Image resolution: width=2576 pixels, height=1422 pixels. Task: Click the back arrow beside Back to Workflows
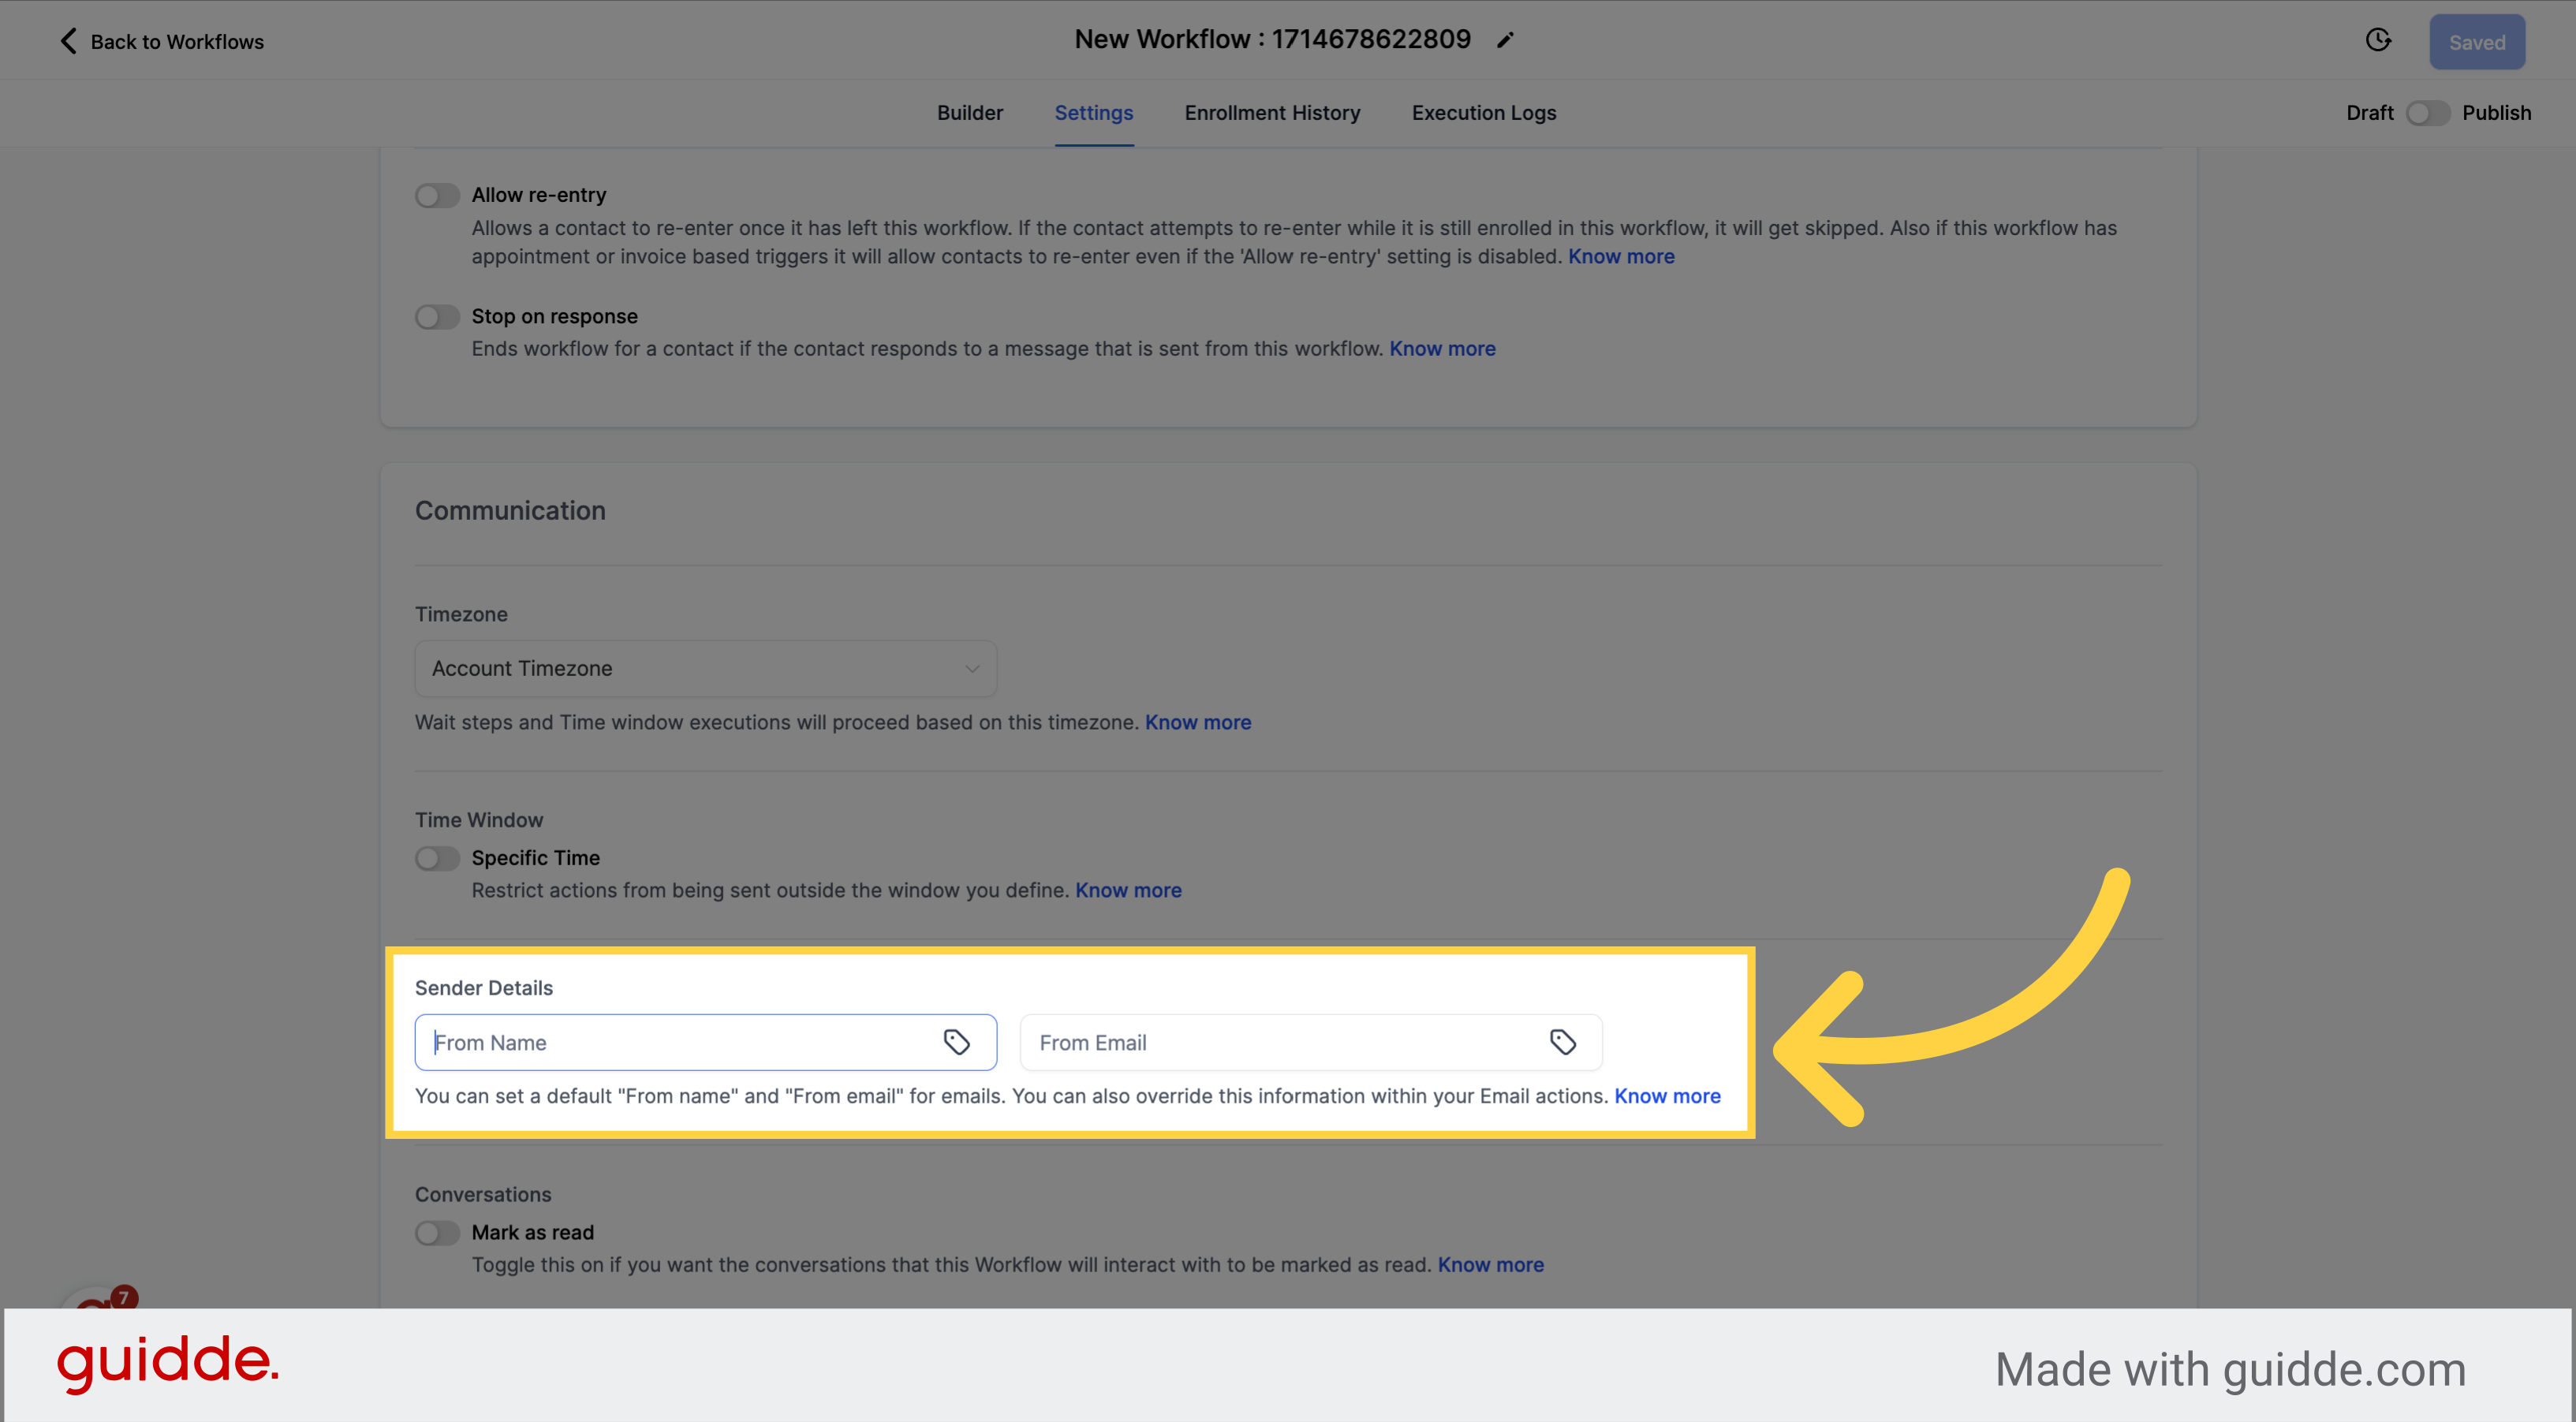[68, 41]
